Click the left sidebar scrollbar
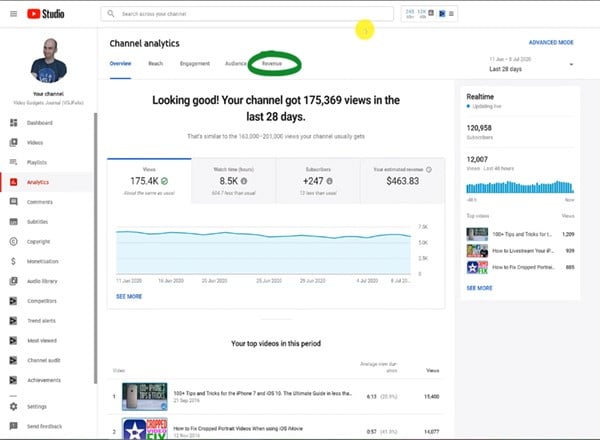Viewport: 600px width, 440px height. pos(95,248)
